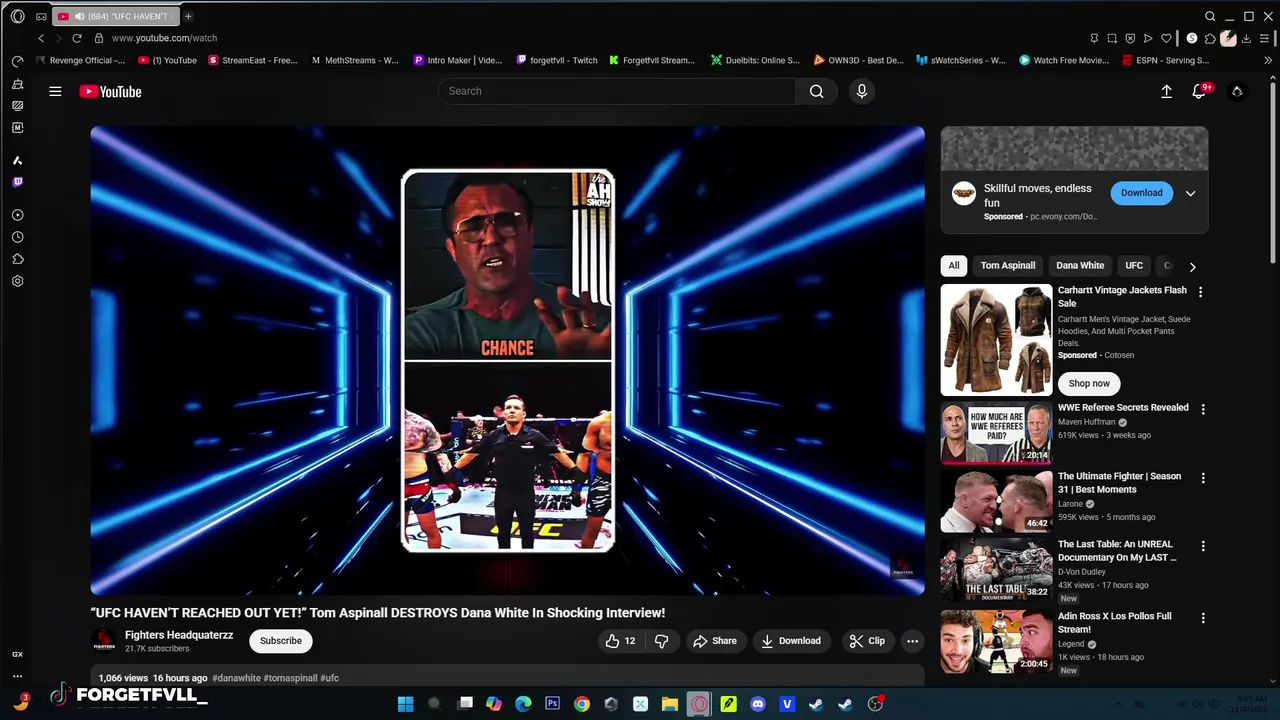
Task: Open the forgetfvll - Twitch bookmark
Action: [x=556, y=60]
